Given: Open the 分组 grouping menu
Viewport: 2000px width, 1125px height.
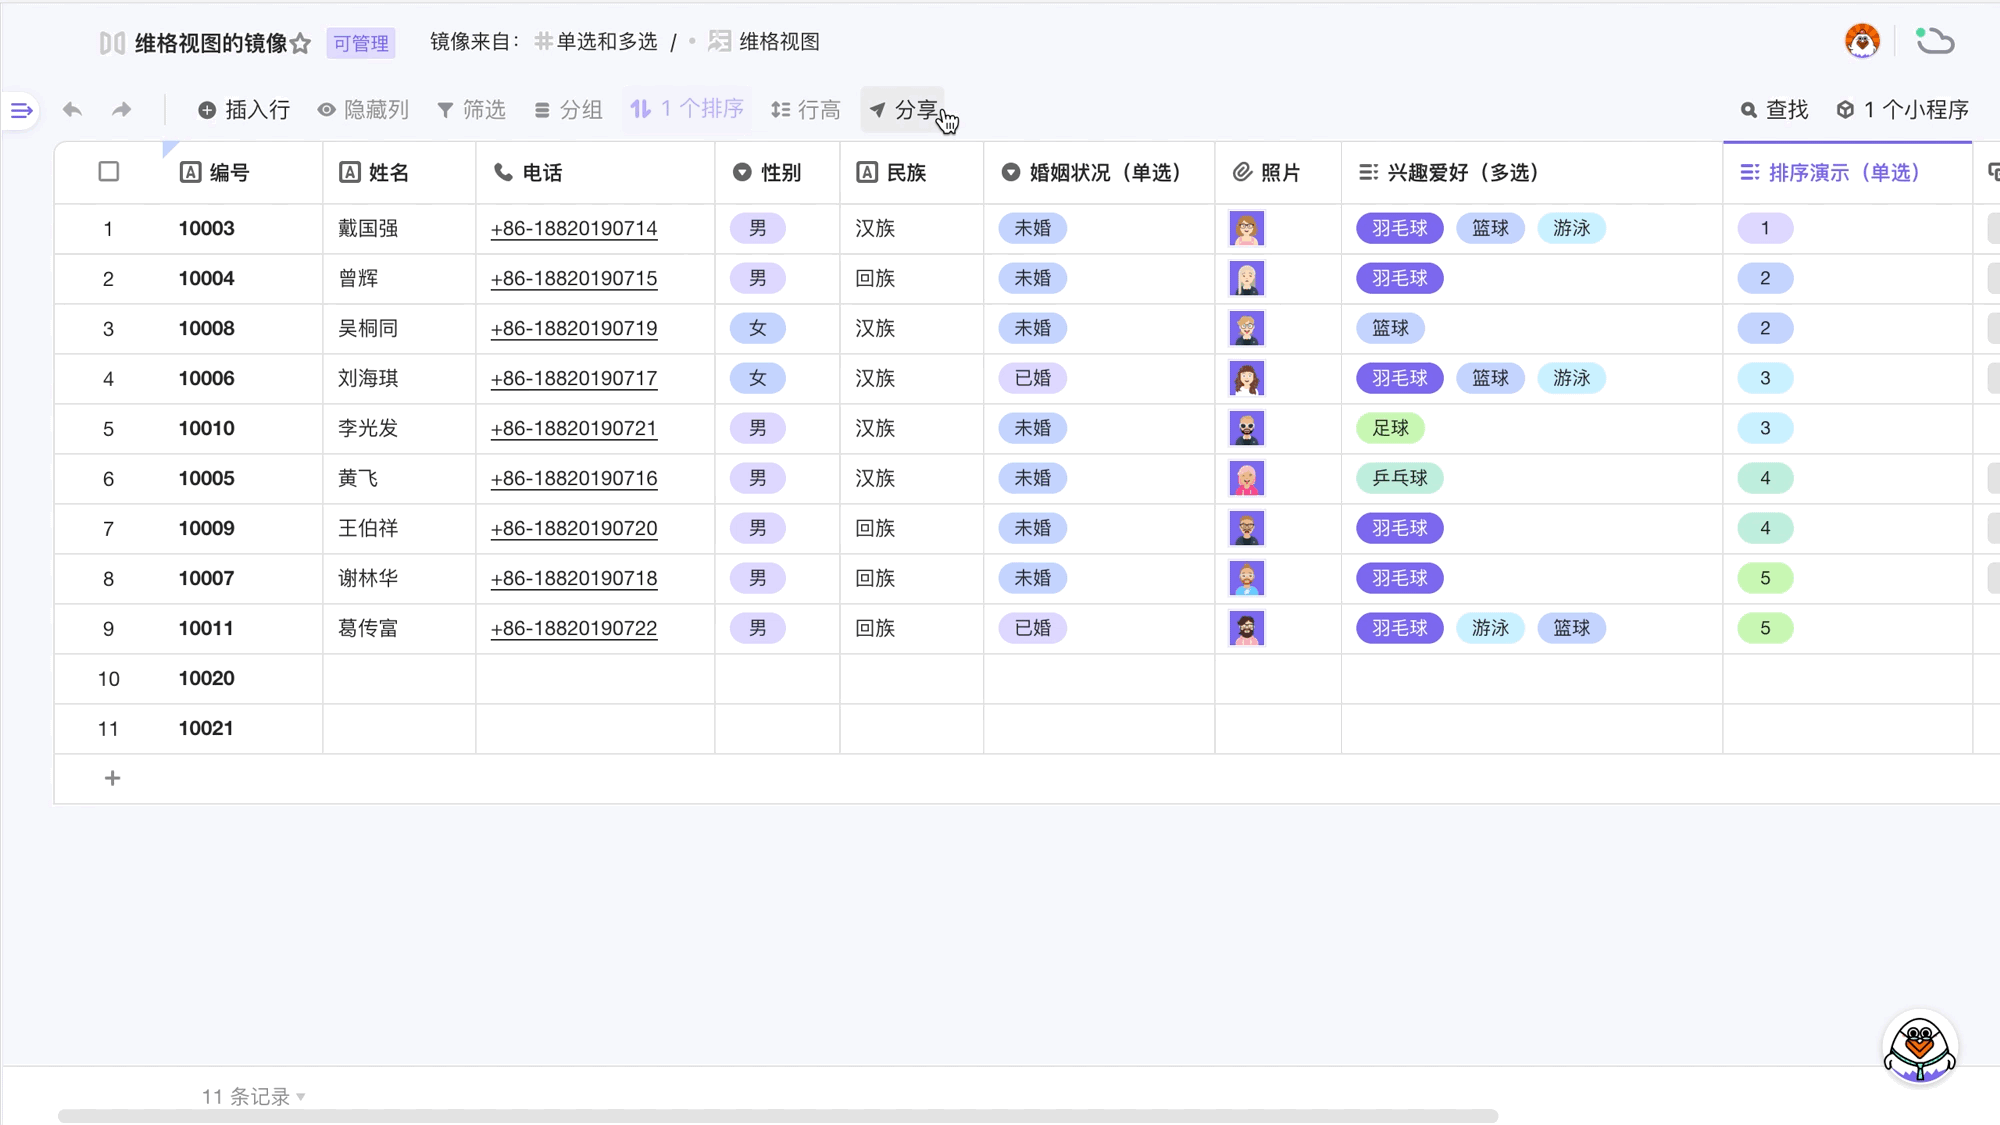Looking at the screenshot, I should pos(568,110).
